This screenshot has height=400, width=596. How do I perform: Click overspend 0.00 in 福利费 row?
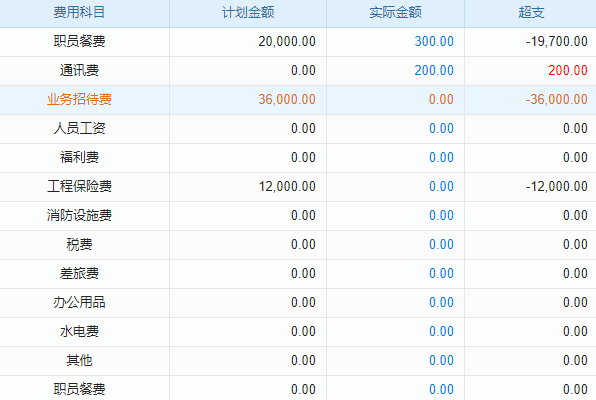tap(575, 157)
